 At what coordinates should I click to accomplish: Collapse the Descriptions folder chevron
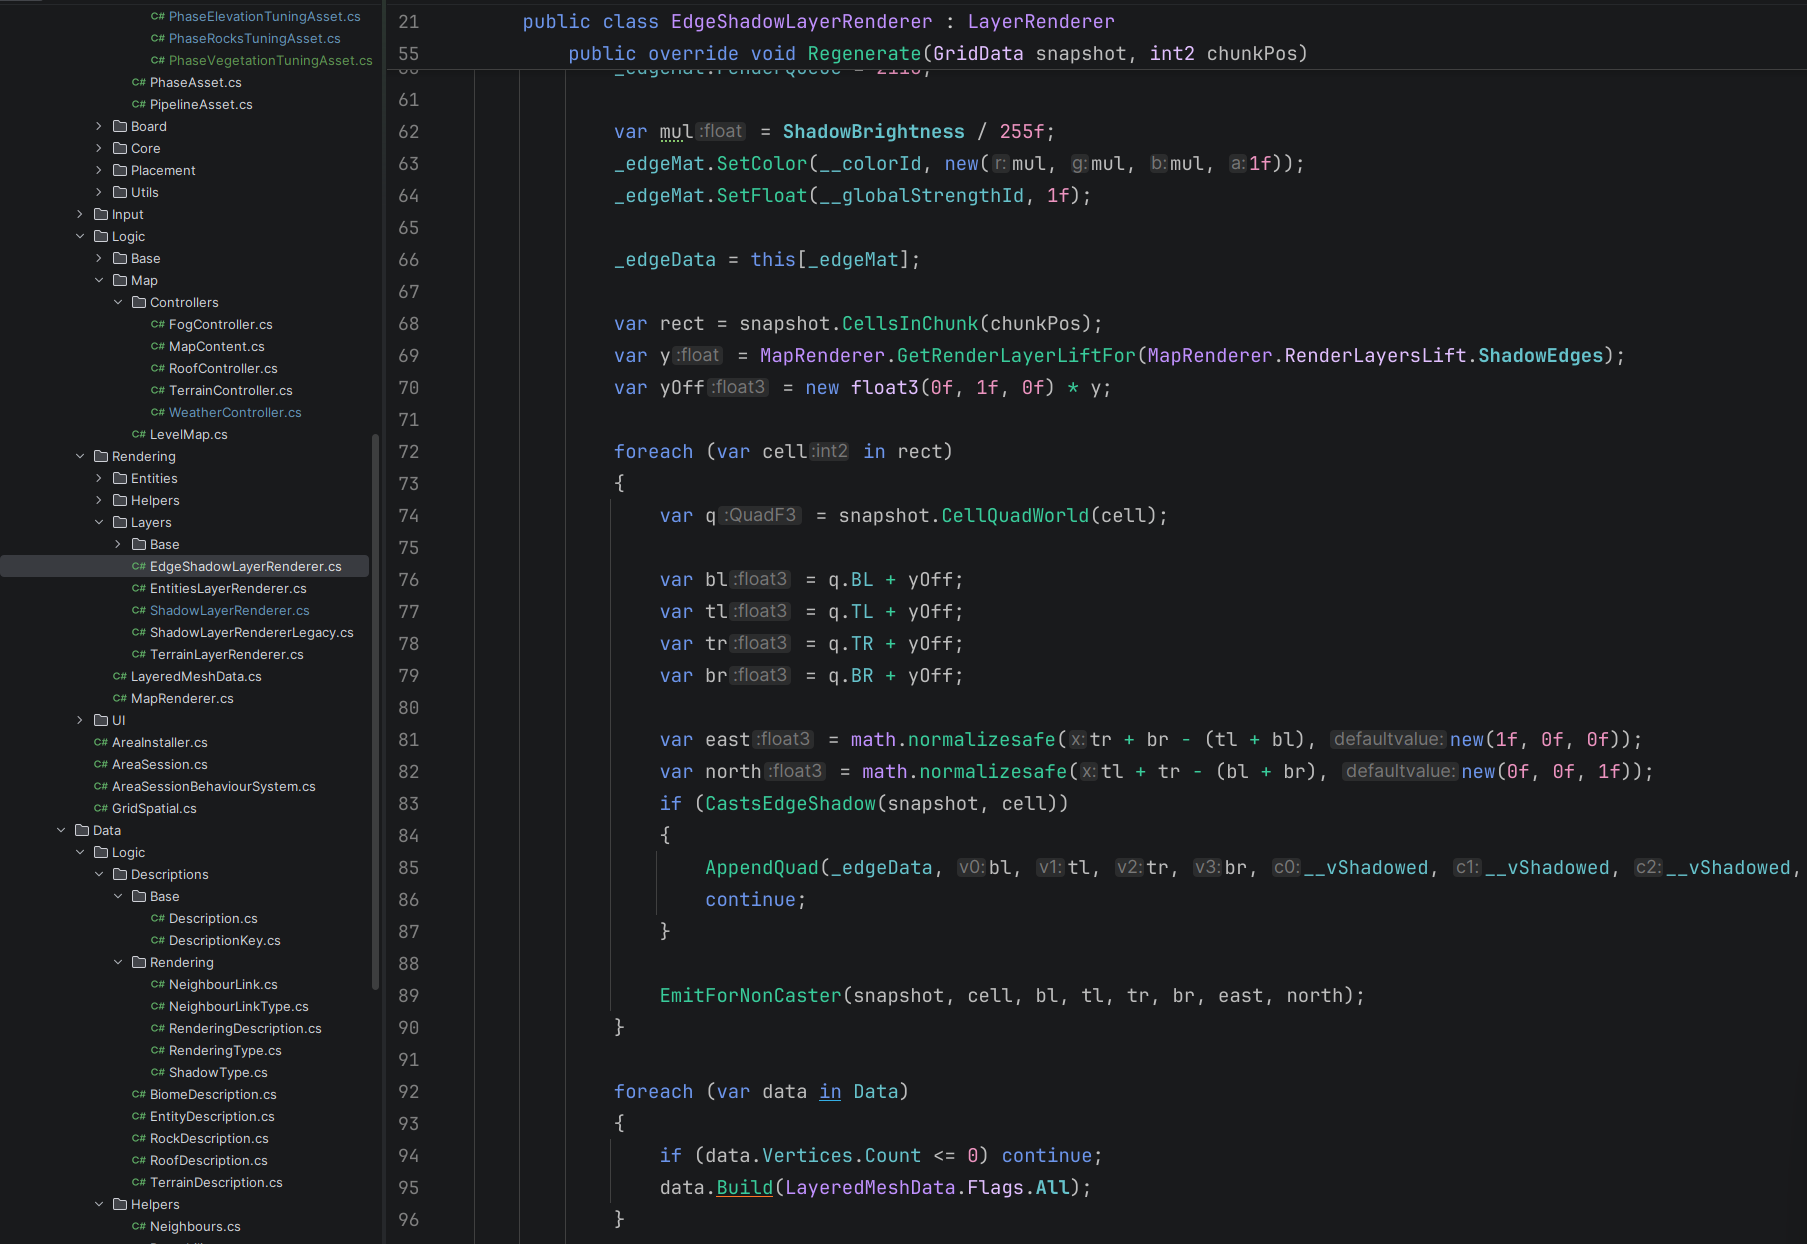(x=99, y=875)
